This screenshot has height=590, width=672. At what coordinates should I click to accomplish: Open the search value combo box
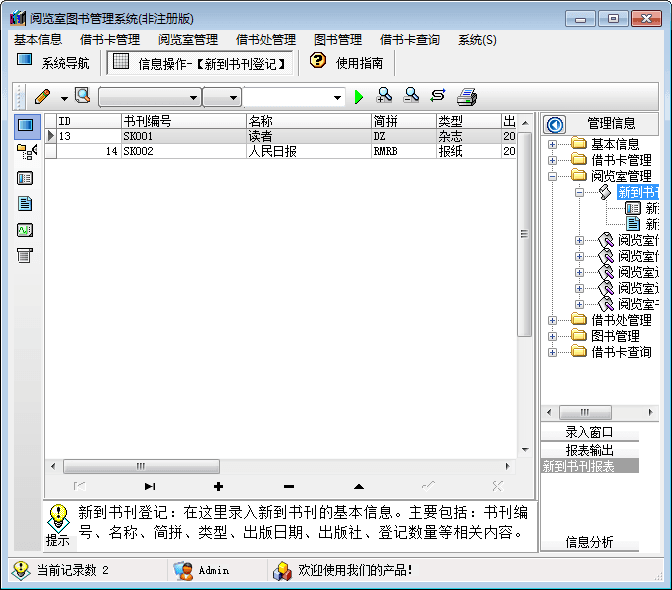pos(294,98)
